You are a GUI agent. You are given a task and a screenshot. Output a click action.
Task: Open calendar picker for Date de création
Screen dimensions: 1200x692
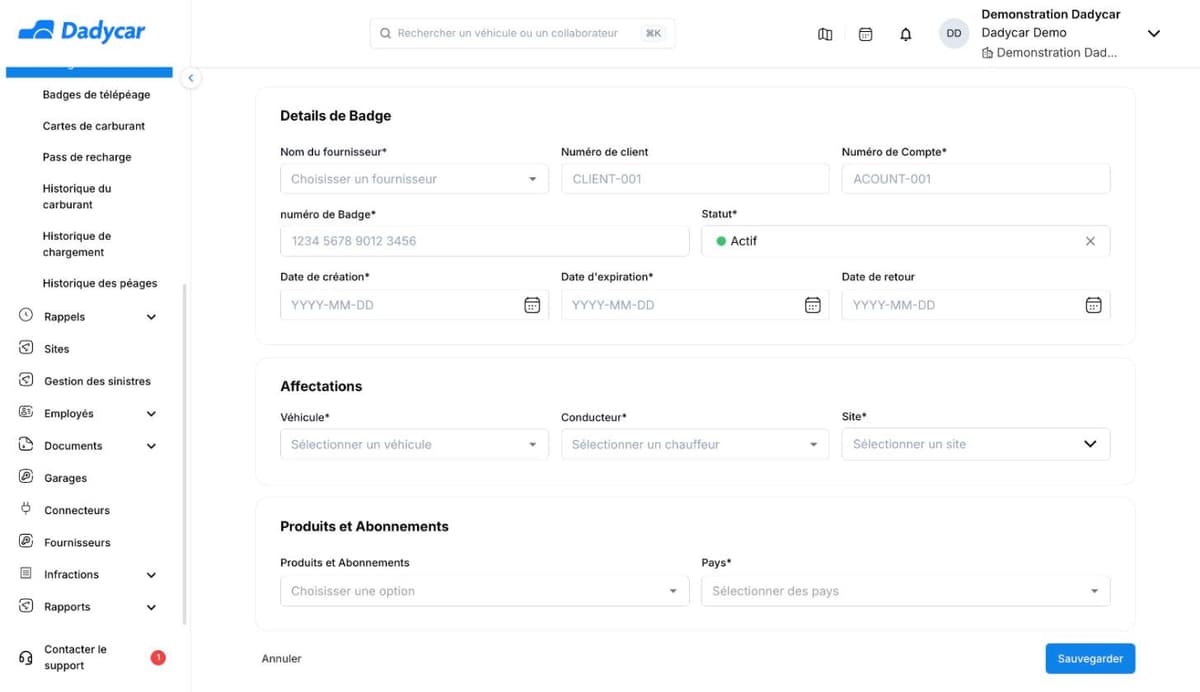pos(532,305)
